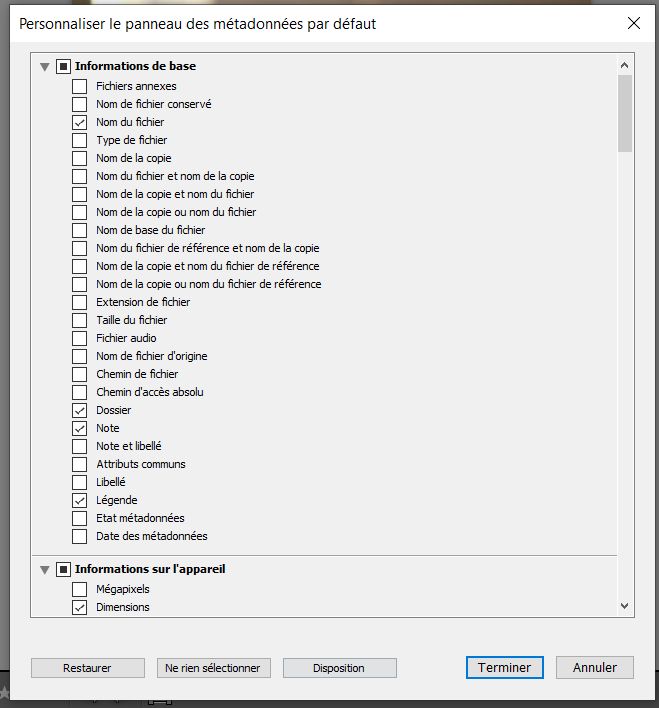
Task: Uncheck the Note checkbox
Action: coord(79,428)
